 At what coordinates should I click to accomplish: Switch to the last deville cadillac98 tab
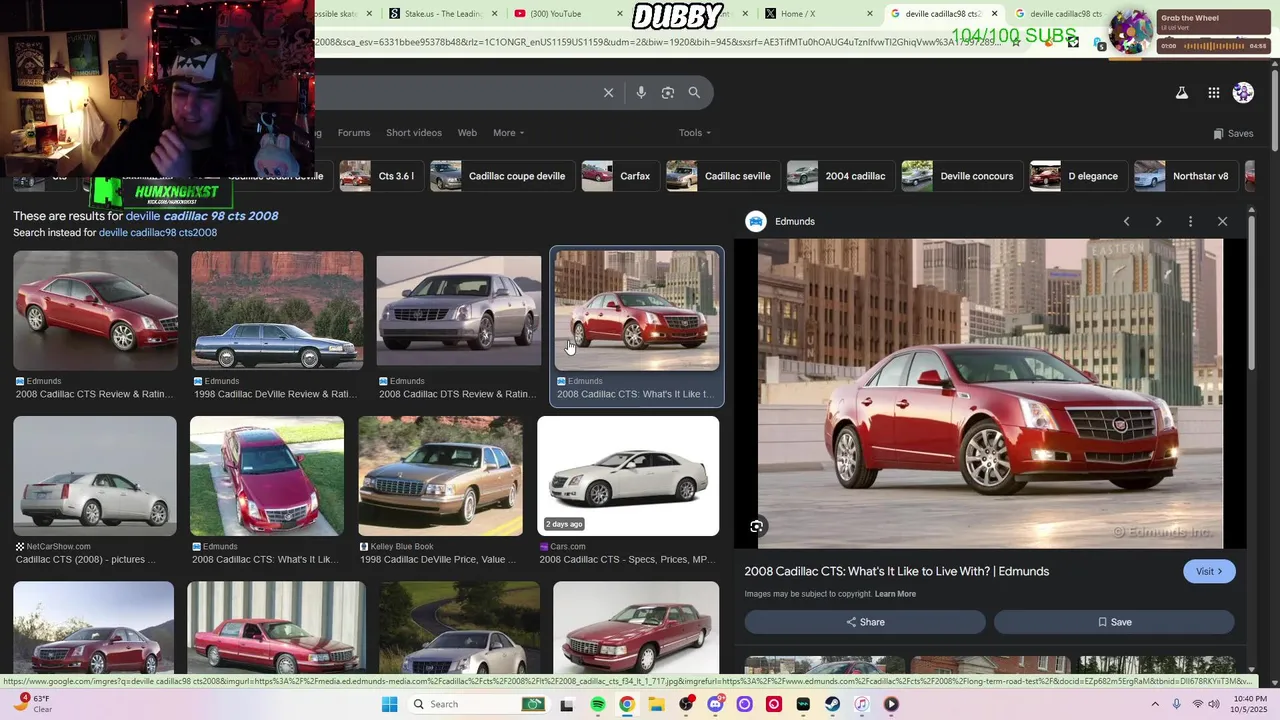tap(1057, 14)
